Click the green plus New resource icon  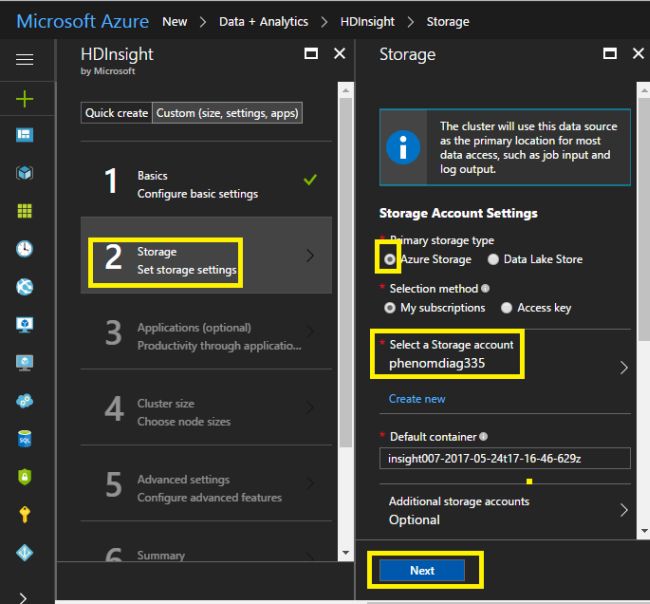[x=24, y=99]
